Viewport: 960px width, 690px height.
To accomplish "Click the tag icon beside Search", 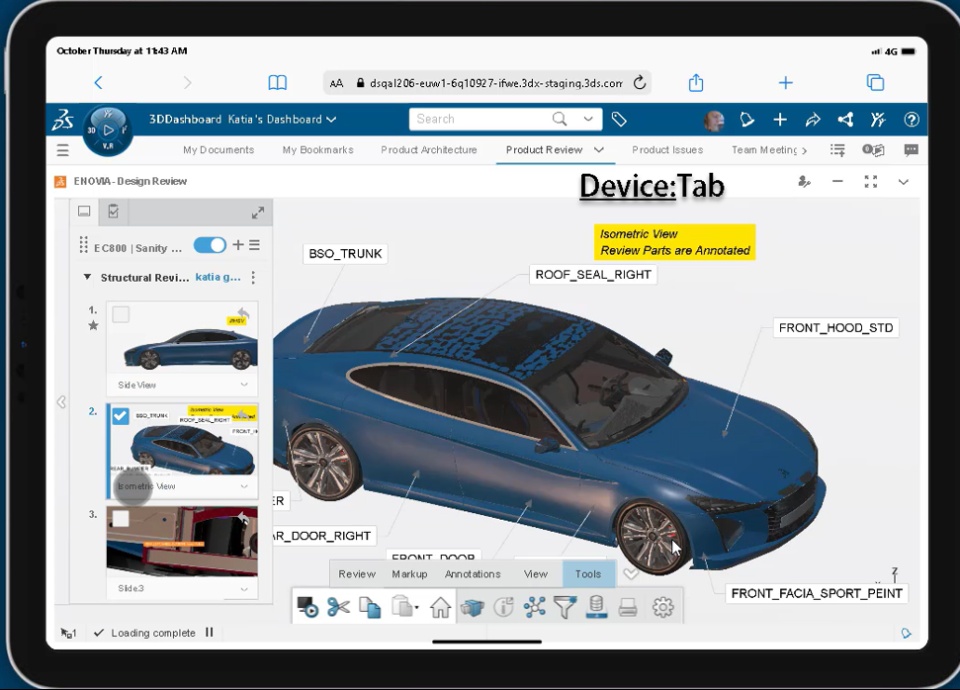I will pos(619,119).
